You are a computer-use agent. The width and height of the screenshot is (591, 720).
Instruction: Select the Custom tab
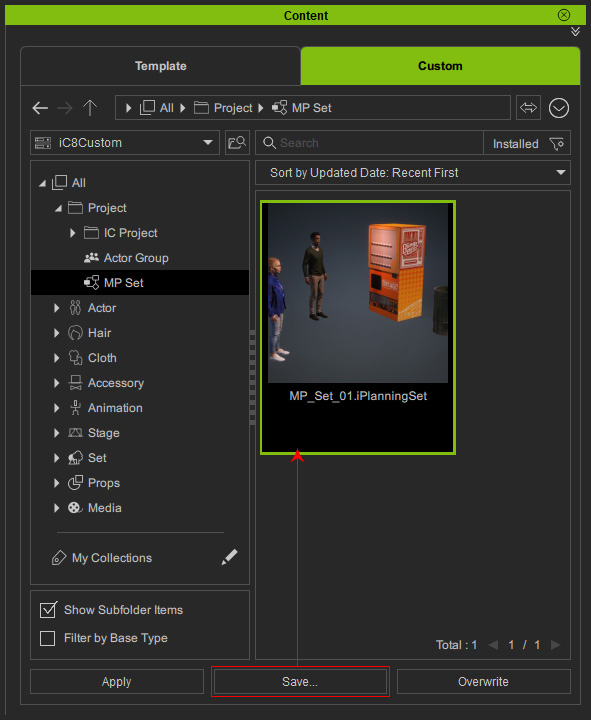click(x=440, y=66)
